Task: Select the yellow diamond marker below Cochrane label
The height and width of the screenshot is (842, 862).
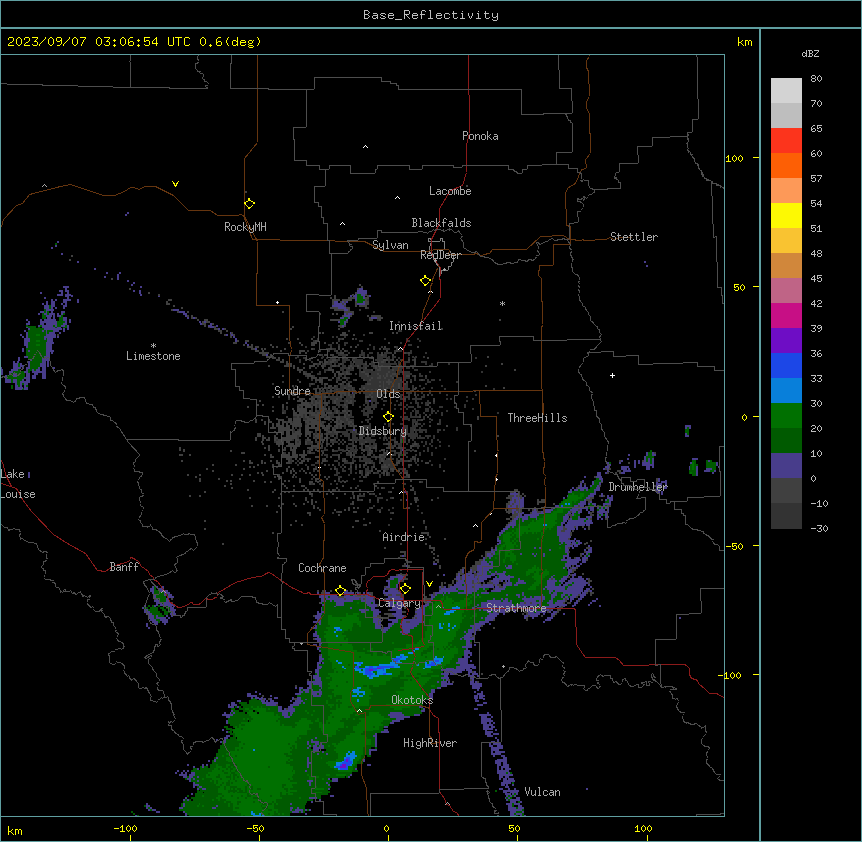Action: pos(340,591)
